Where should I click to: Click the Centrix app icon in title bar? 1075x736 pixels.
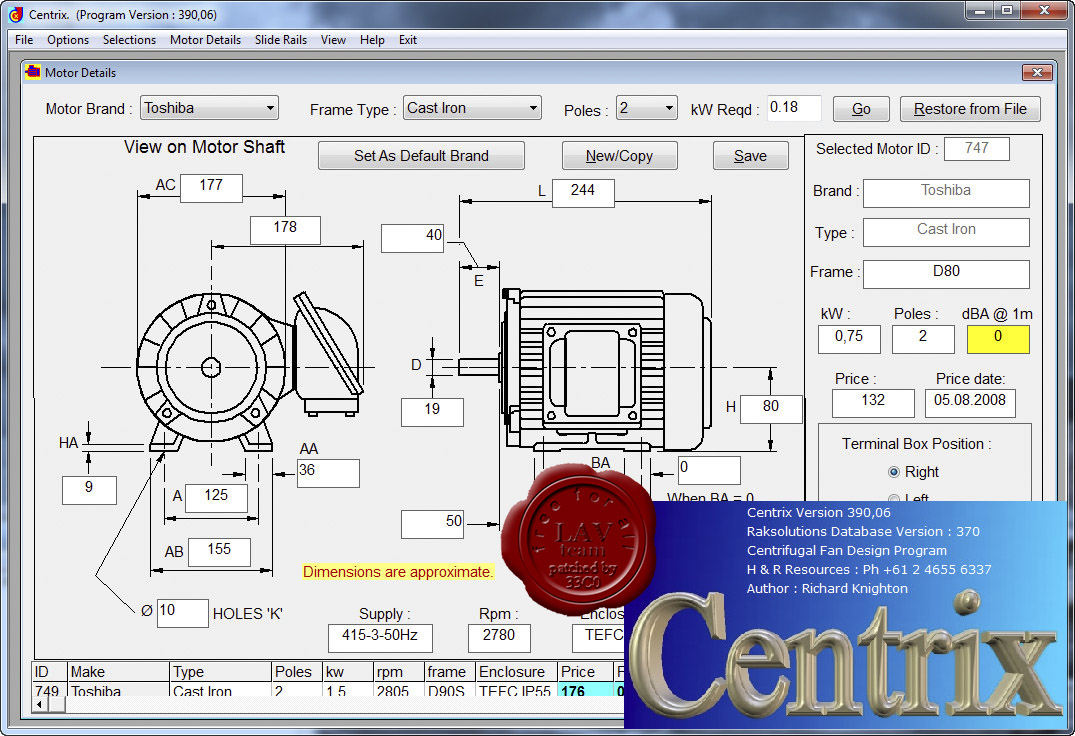[x=16, y=14]
